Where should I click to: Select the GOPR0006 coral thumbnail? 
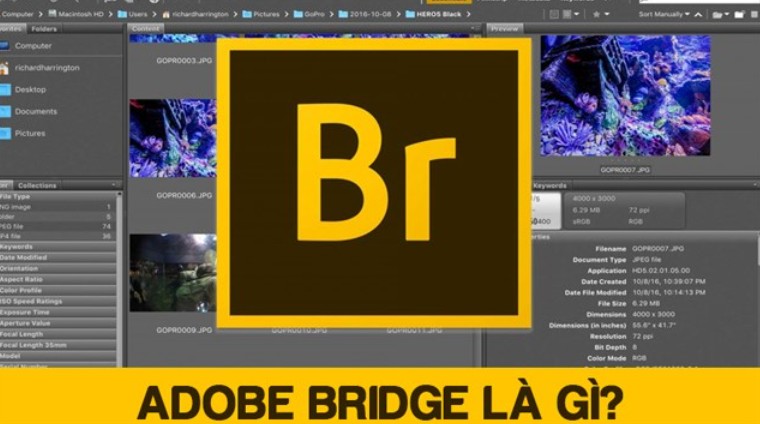click(x=173, y=138)
